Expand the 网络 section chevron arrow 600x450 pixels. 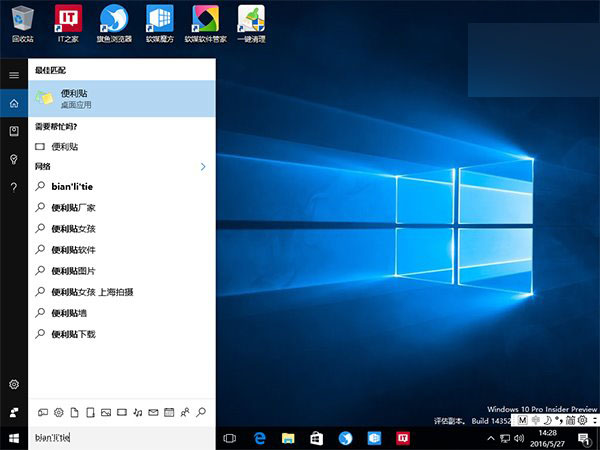(203, 166)
